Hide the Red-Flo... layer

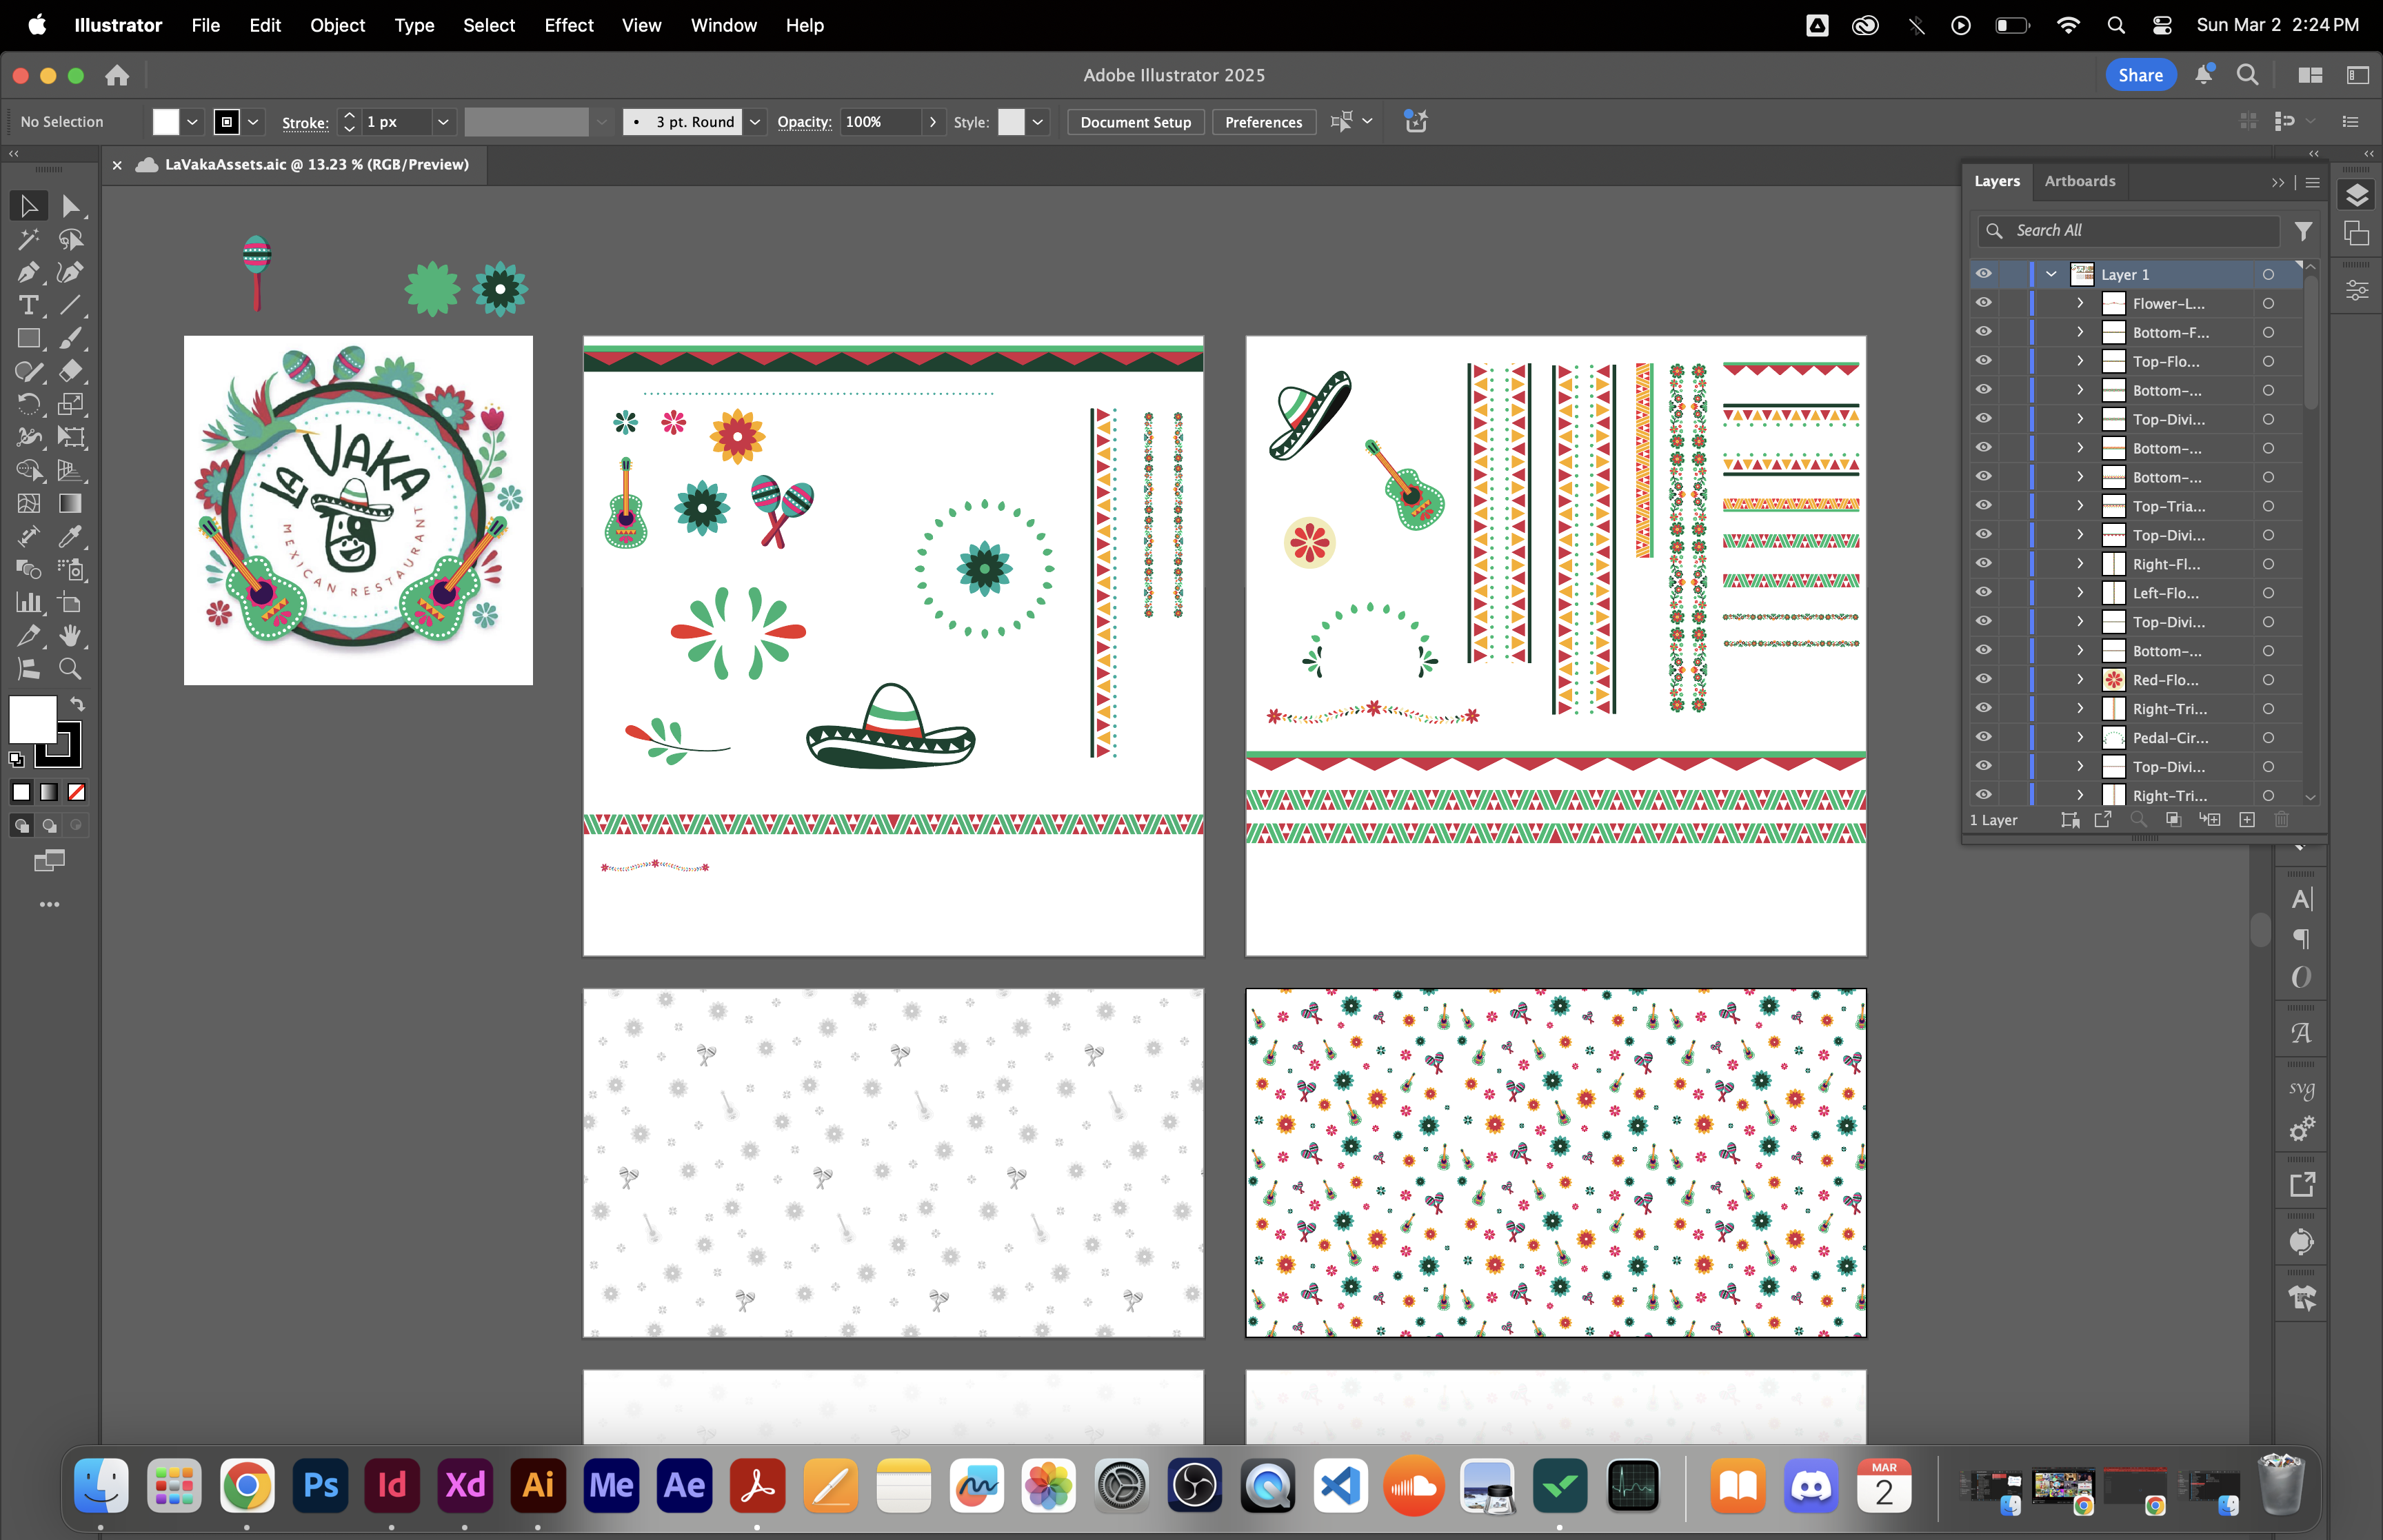[x=1983, y=680]
